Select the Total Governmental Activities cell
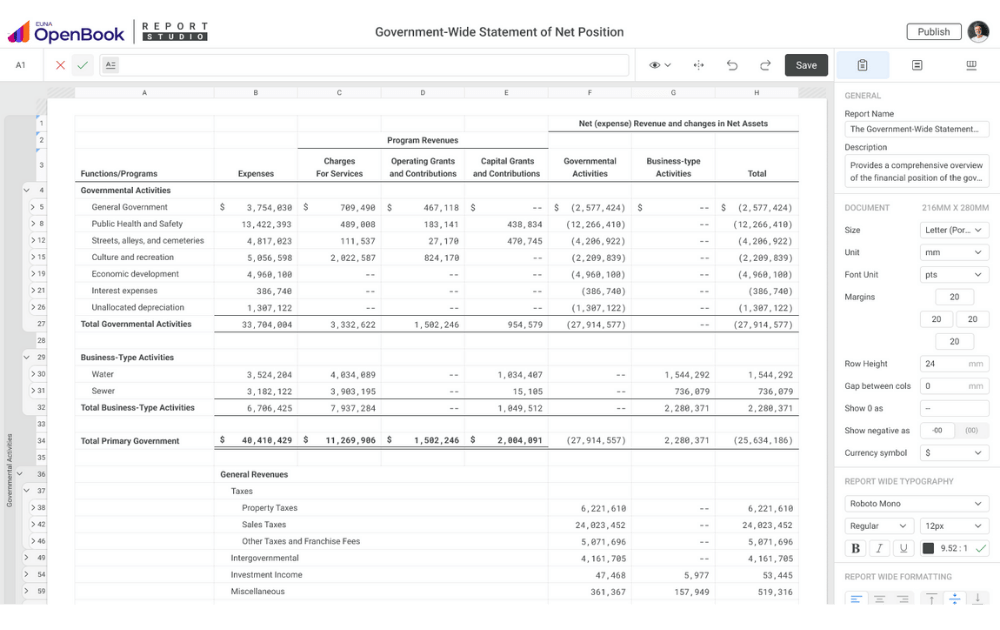The width and height of the screenshot is (1000, 630). [144, 324]
